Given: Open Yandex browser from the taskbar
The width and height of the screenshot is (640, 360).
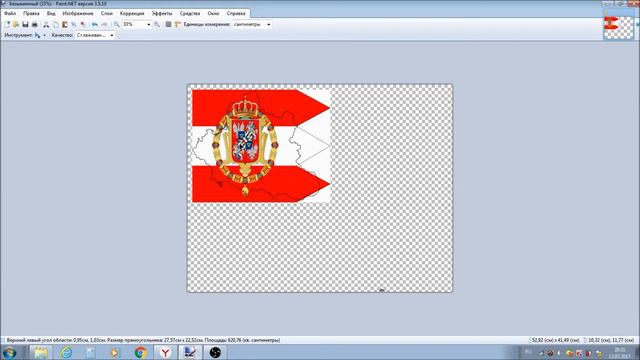Looking at the screenshot, I should point(165,353).
